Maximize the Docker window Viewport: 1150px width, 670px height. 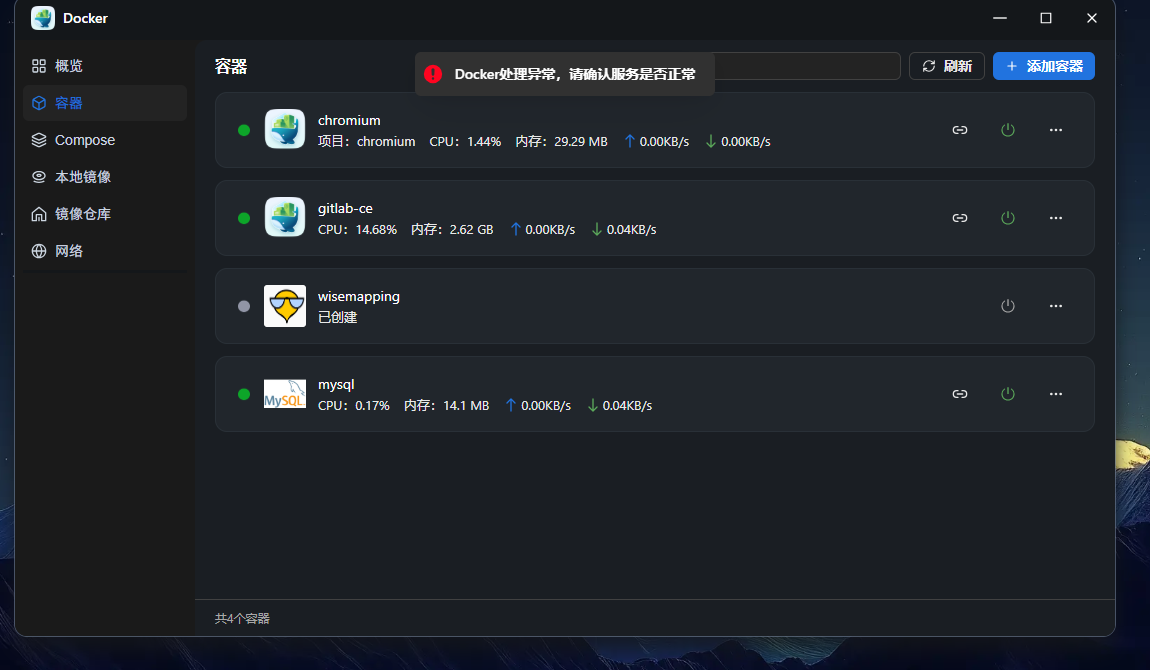tap(1046, 18)
